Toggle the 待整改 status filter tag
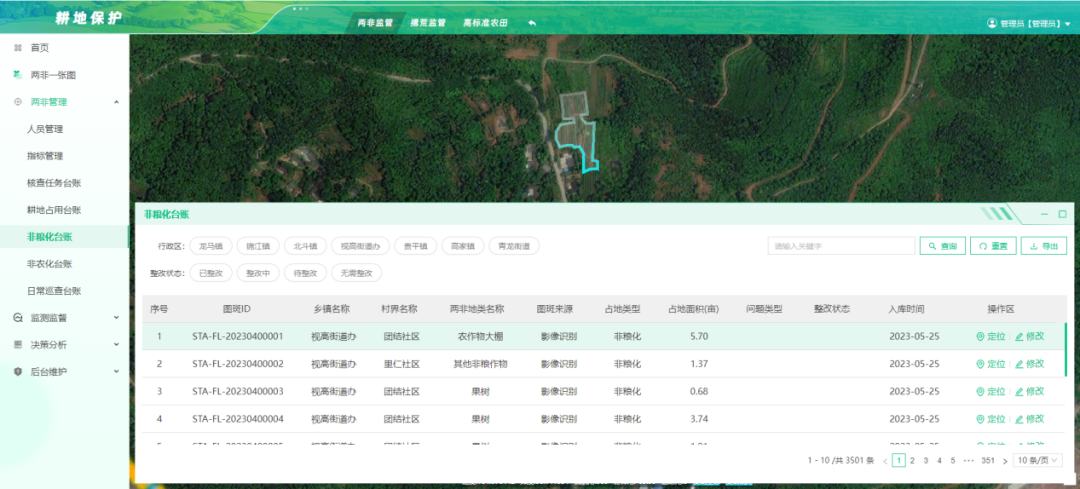 click(x=302, y=273)
